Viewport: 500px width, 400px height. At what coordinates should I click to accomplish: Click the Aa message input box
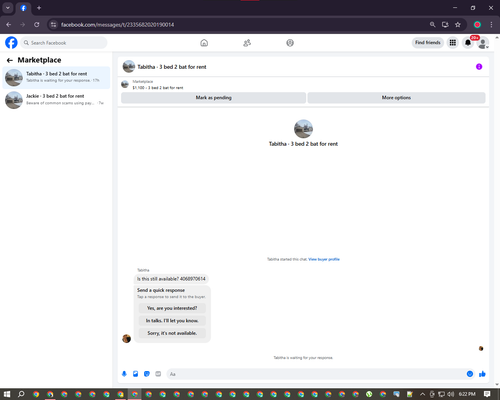click(x=316, y=374)
